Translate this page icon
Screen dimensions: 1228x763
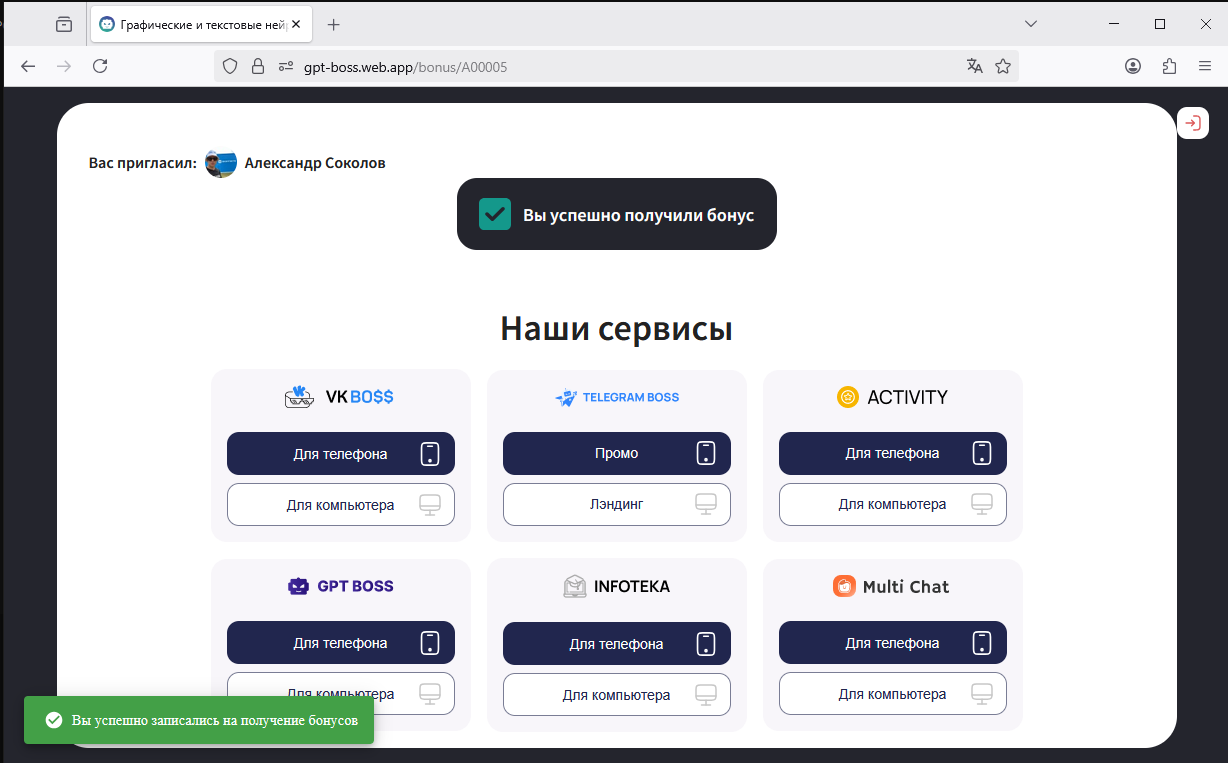coord(975,66)
